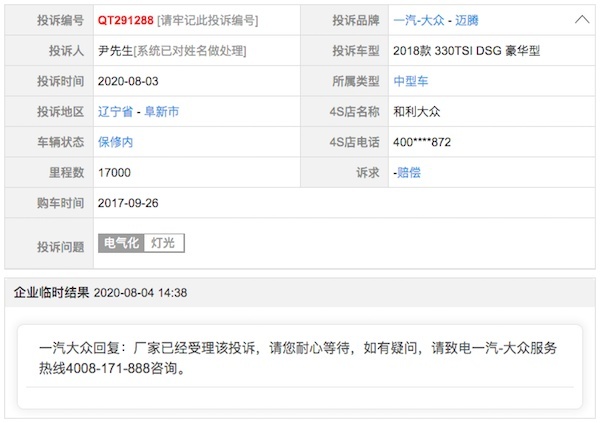
Task: Select the 4S phone number 400****872
Action: point(422,142)
